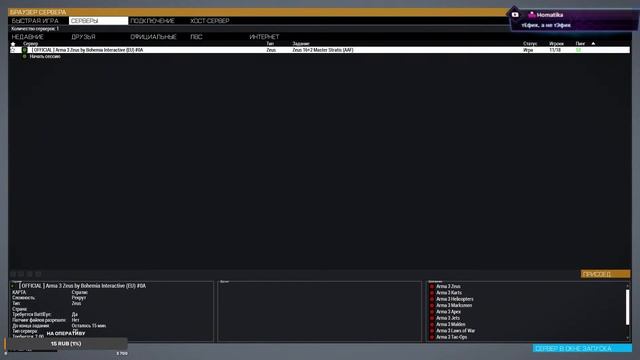Click the red icon beside Arma 3 Laws of War
Image resolution: width=640 pixels, height=360 pixels.
[x=432, y=331]
